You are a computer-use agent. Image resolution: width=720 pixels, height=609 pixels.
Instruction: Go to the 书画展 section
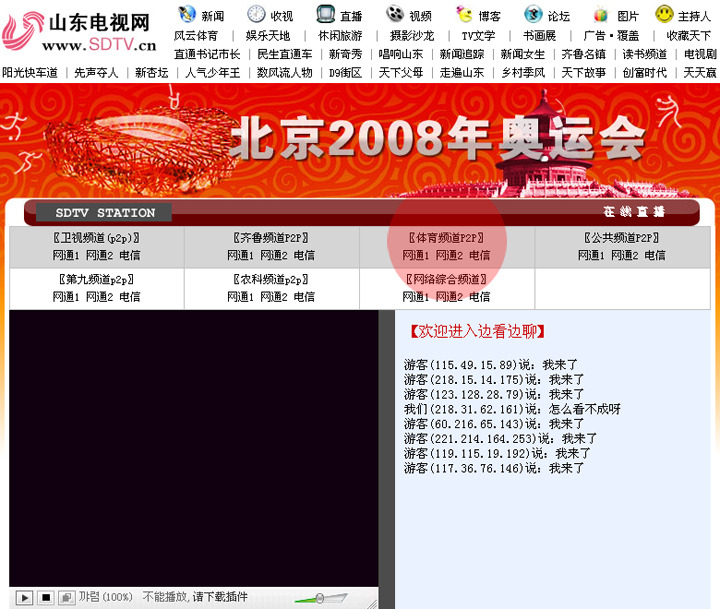tap(540, 36)
